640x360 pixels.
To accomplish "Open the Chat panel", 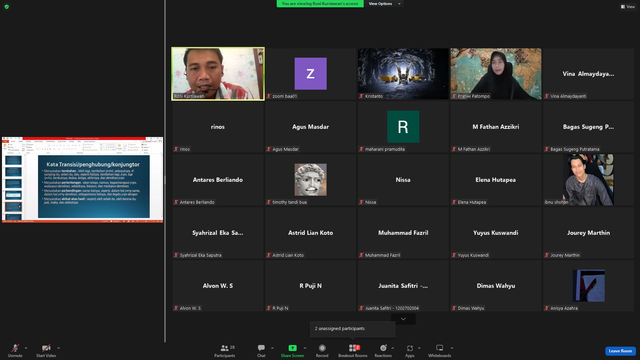I will coord(261,350).
